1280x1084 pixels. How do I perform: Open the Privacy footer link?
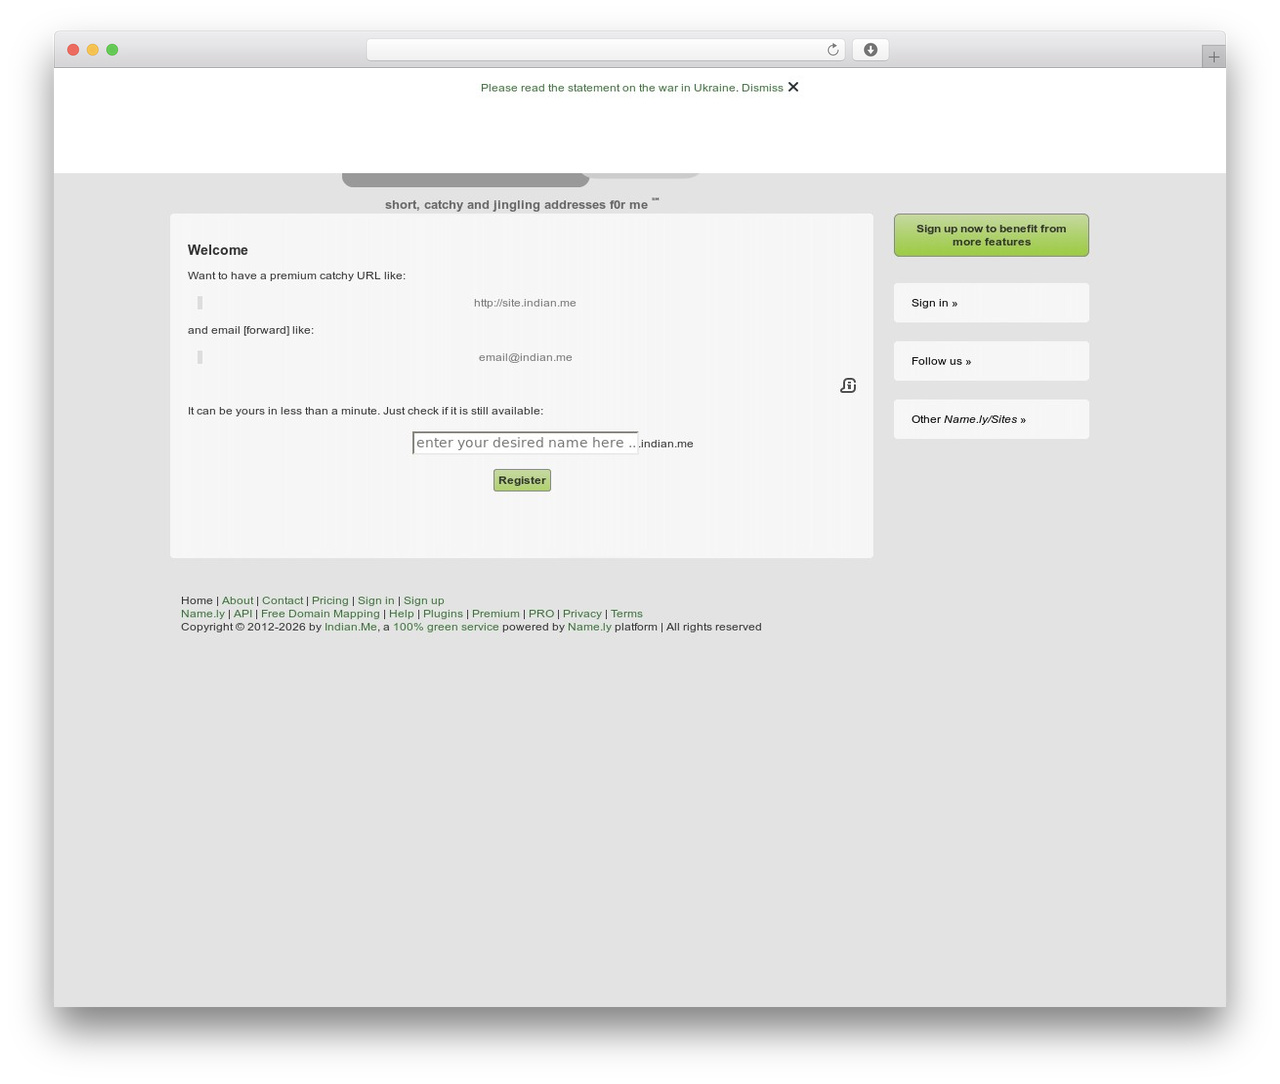pos(582,614)
